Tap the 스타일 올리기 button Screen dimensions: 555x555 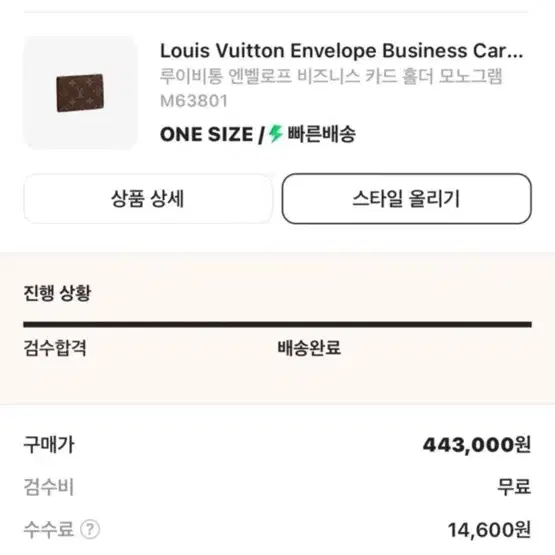(x=407, y=199)
